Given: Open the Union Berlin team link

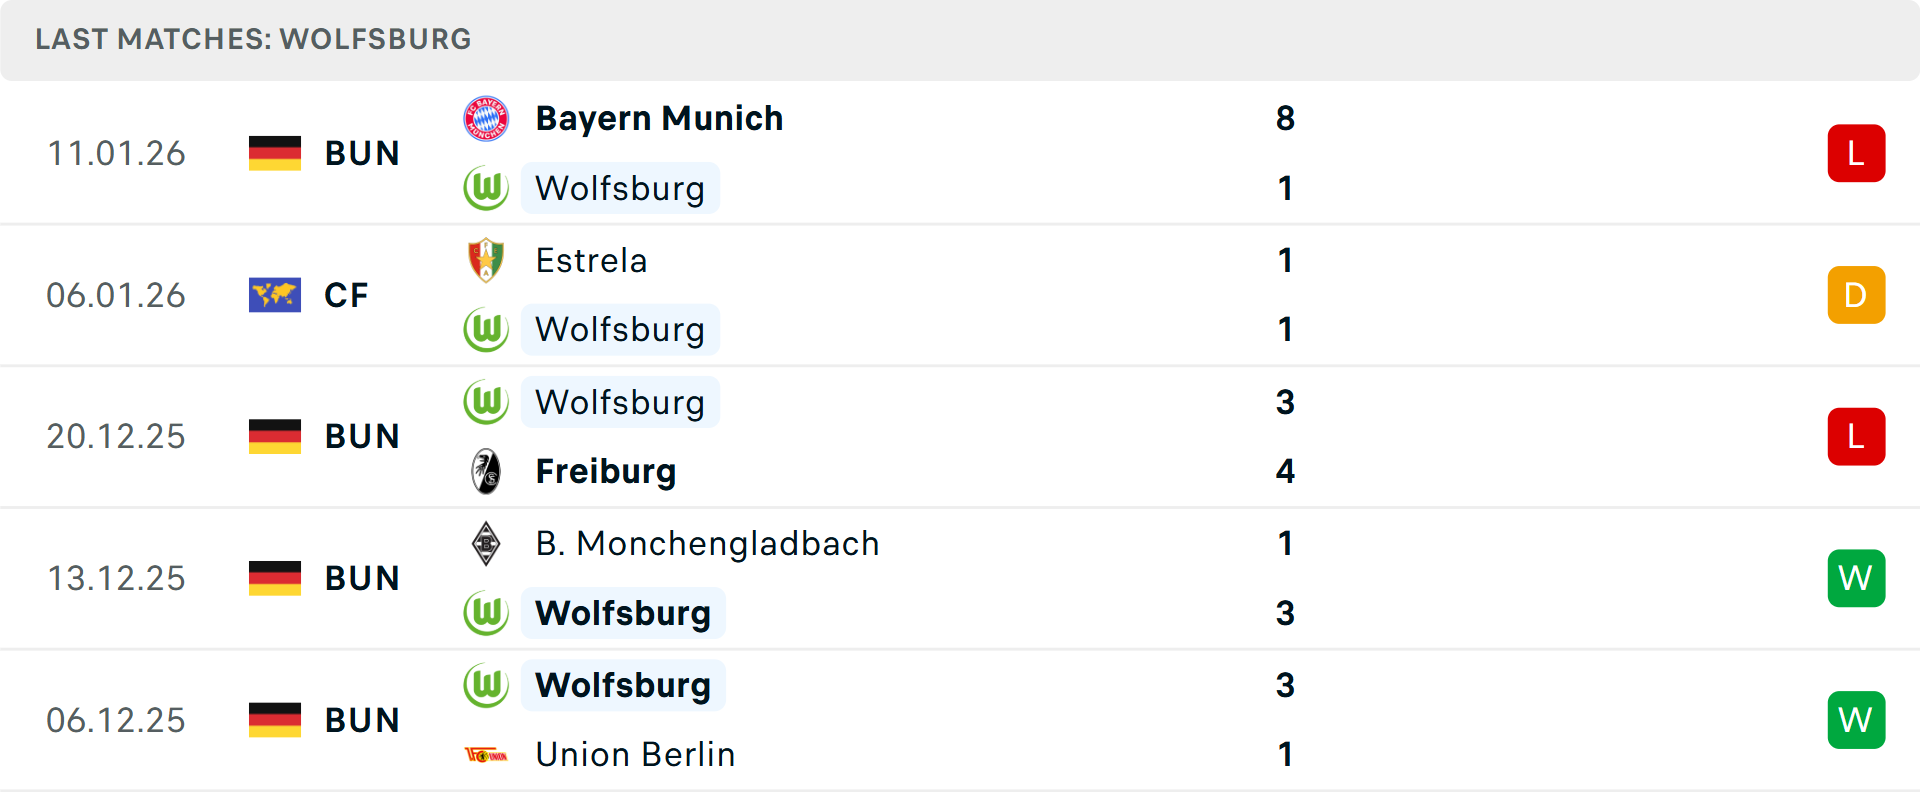Looking at the screenshot, I should pos(635,755).
